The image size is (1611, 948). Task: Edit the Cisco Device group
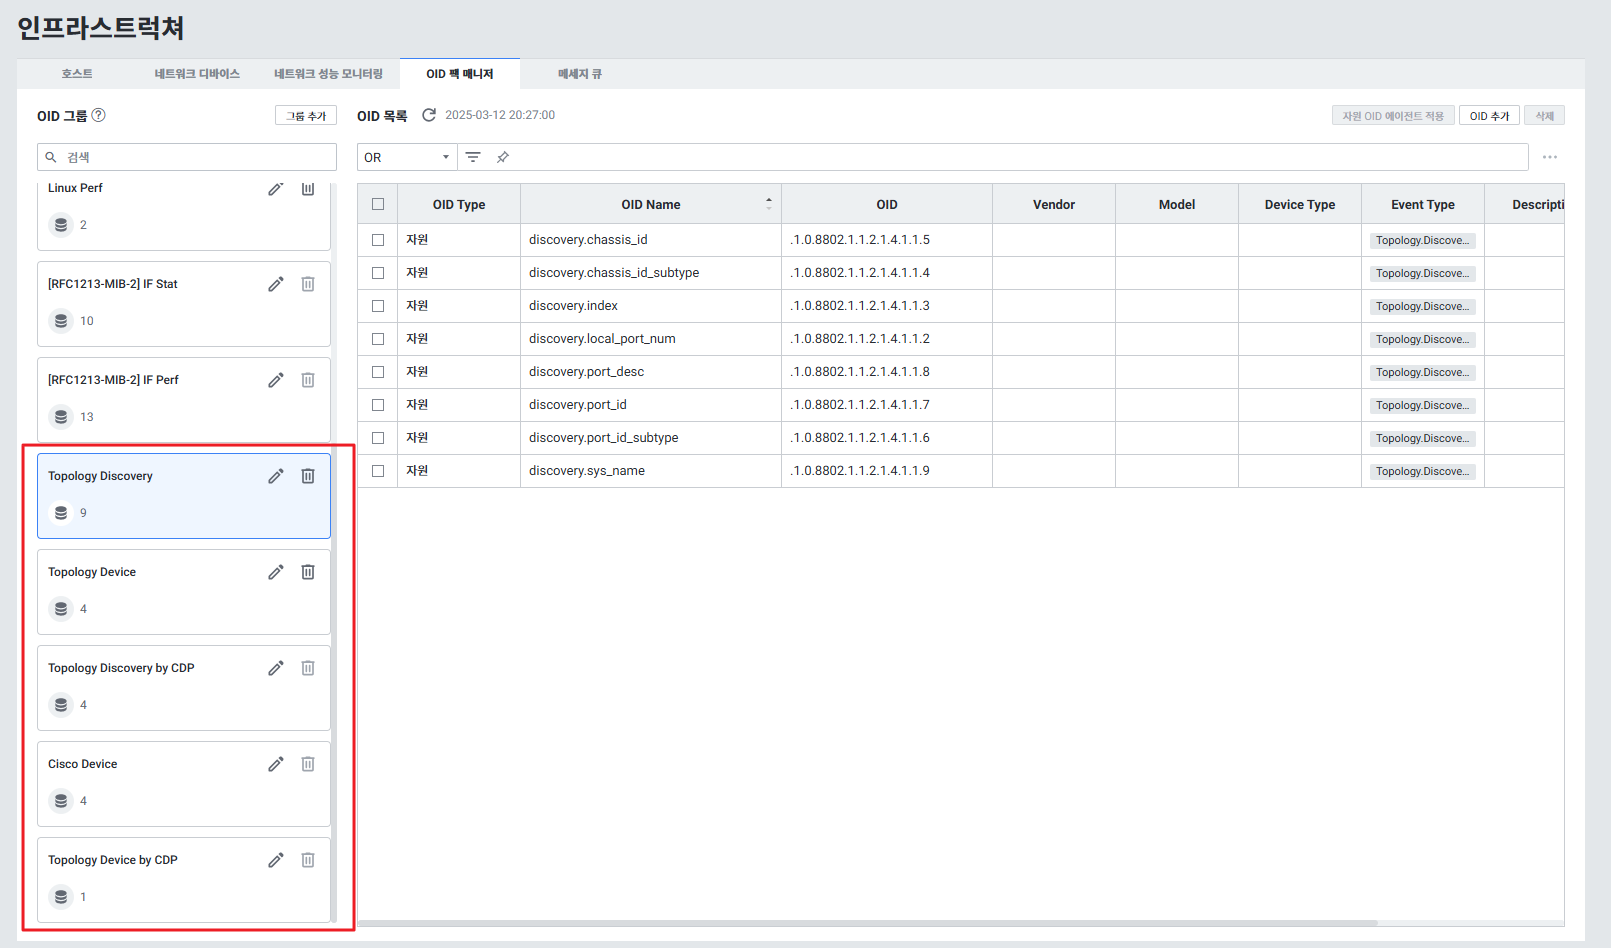pos(276,764)
